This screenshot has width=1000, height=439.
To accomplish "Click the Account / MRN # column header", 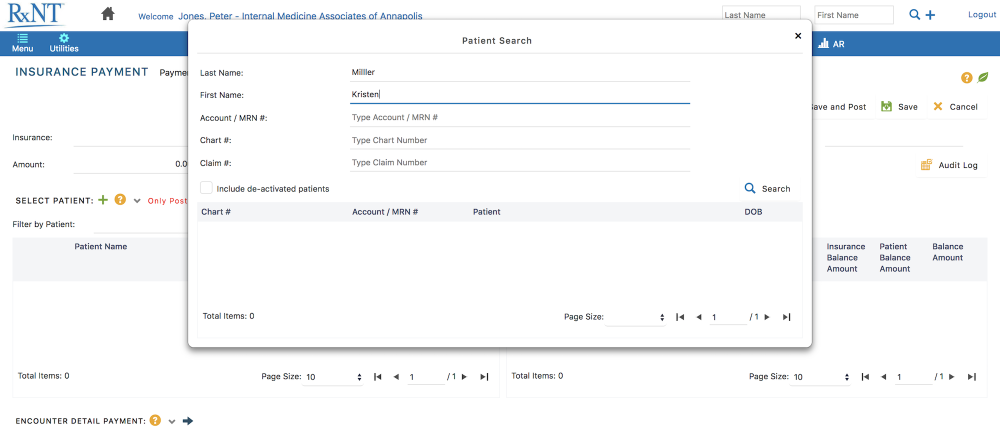I will pyautogui.click(x=385, y=211).
